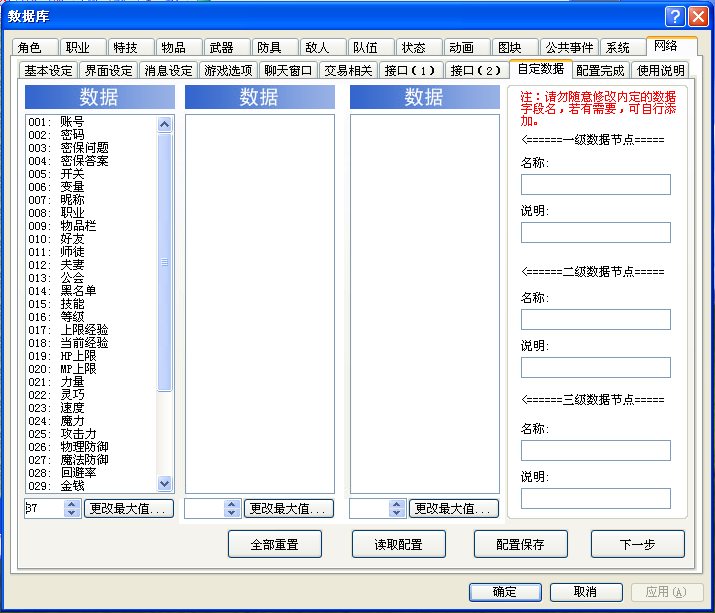Click the second-level node 说明 field
Viewport: 715px width, 613px height.
tap(596, 368)
